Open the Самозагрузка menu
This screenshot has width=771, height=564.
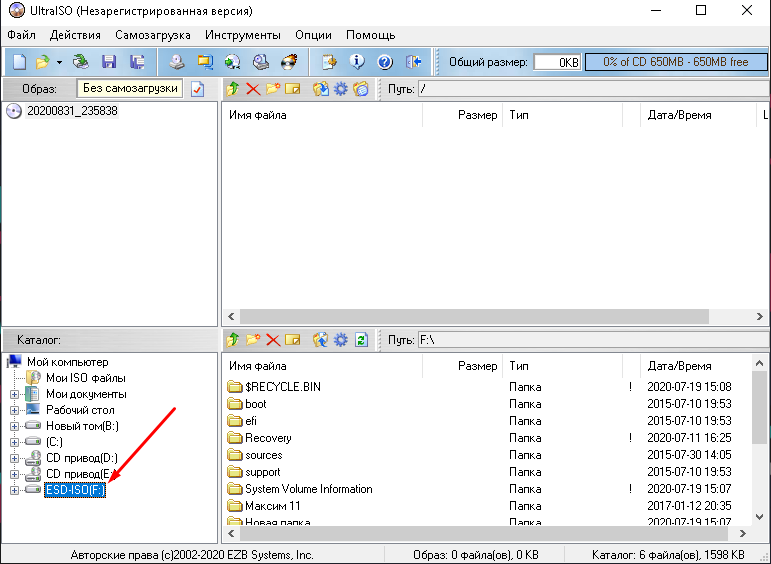[x=153, y=35]
